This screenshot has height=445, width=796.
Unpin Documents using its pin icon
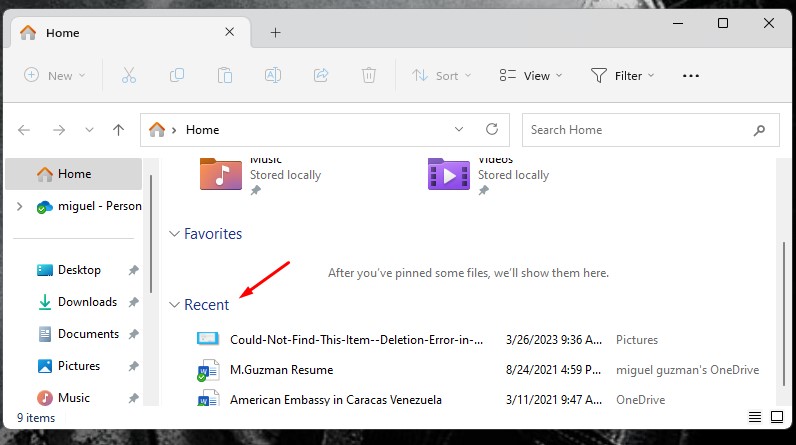134,334
